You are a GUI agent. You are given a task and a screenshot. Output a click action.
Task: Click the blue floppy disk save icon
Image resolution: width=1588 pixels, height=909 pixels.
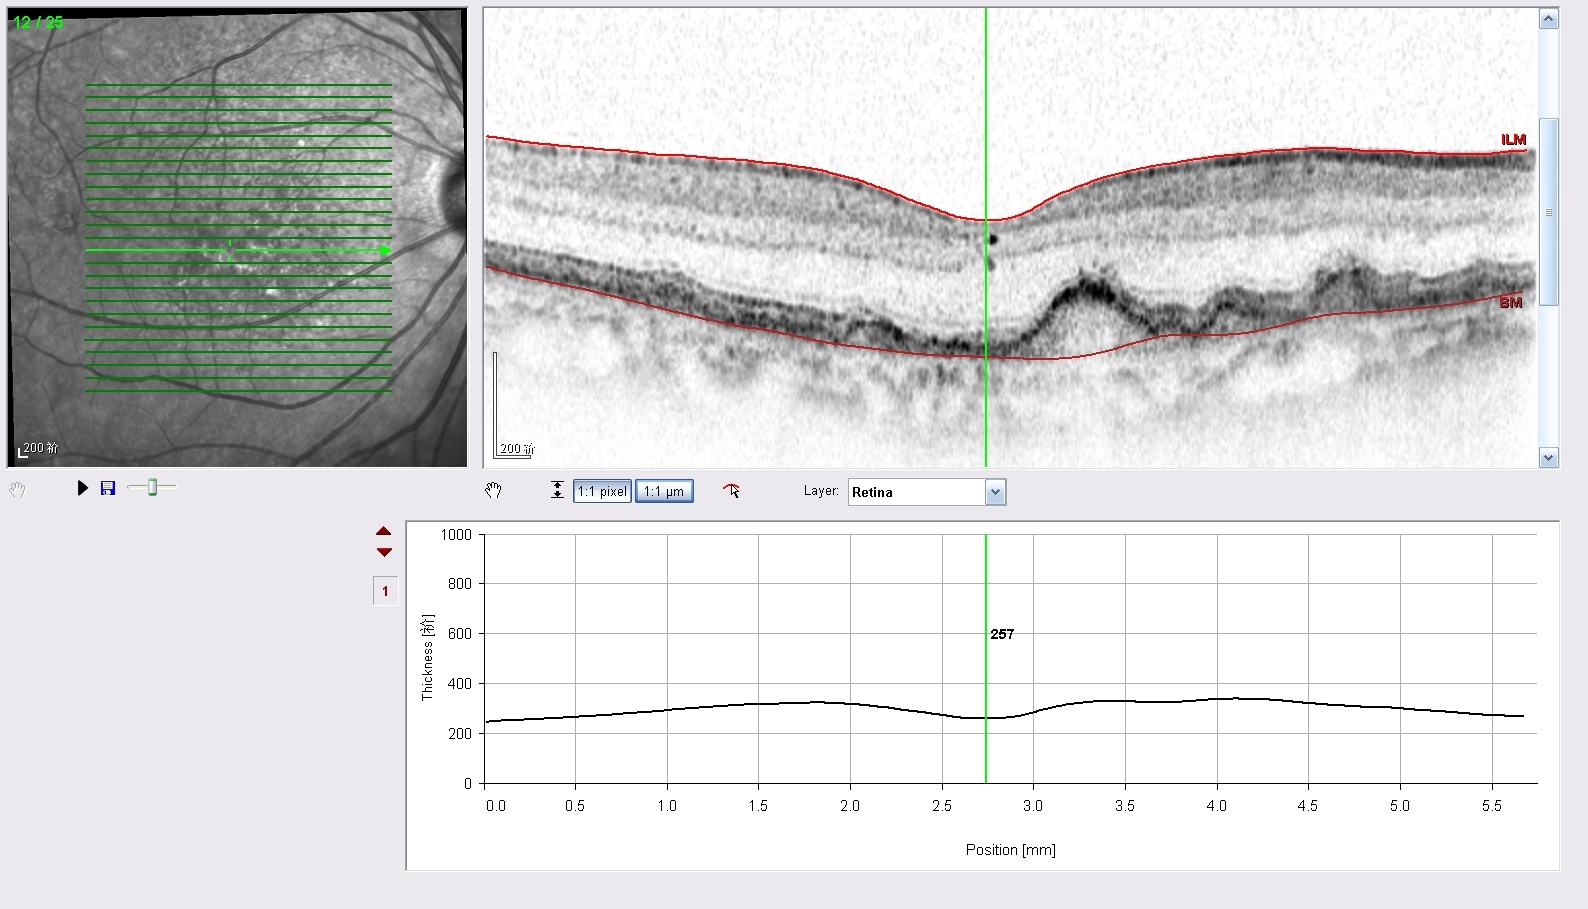coord(108,488)
